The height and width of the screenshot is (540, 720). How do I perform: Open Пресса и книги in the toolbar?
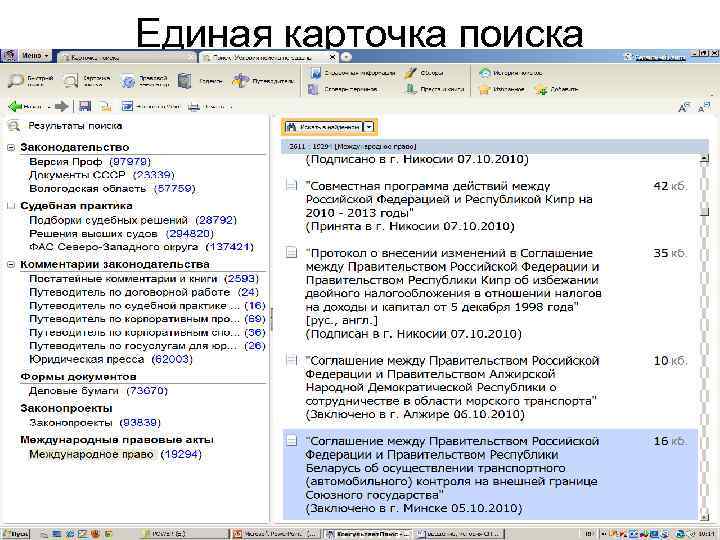(x=435, y=89)
